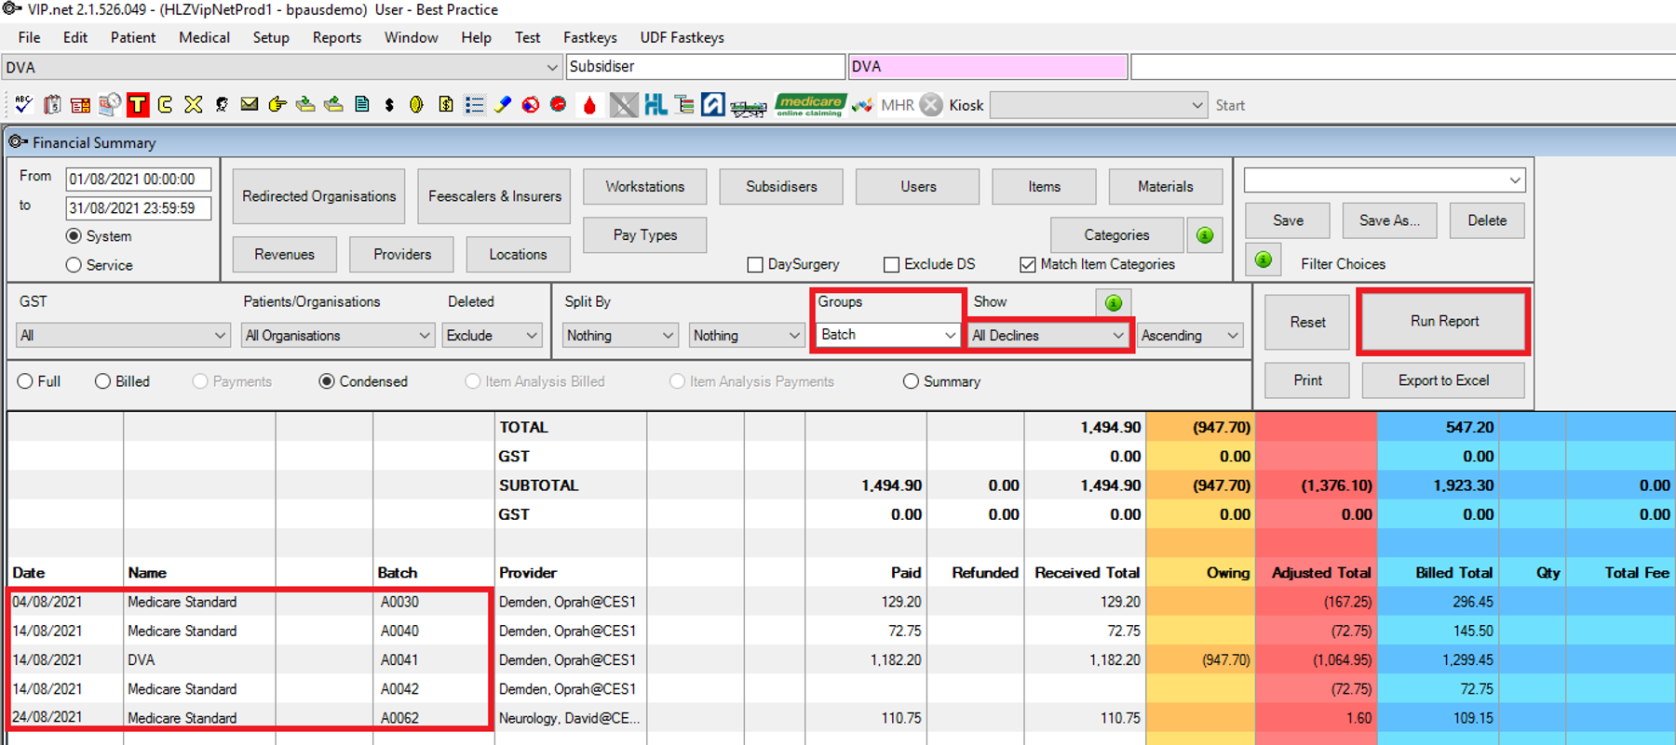Click the grey crossed-out toolbar icon
The height and width of the screenshot is (745, 1676).
tap(624, 104)
